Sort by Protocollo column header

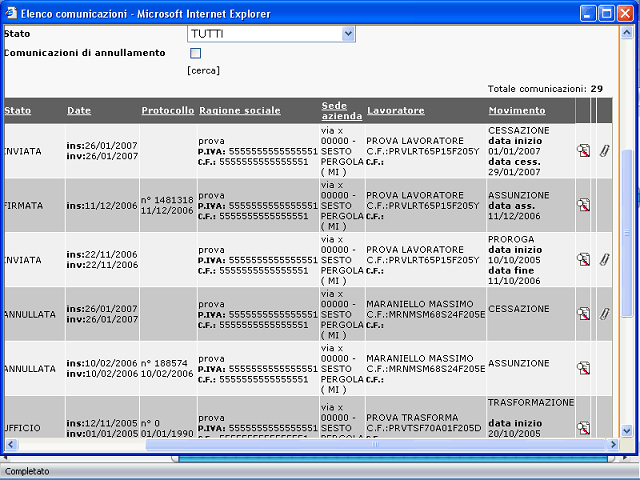coord(168,111)
